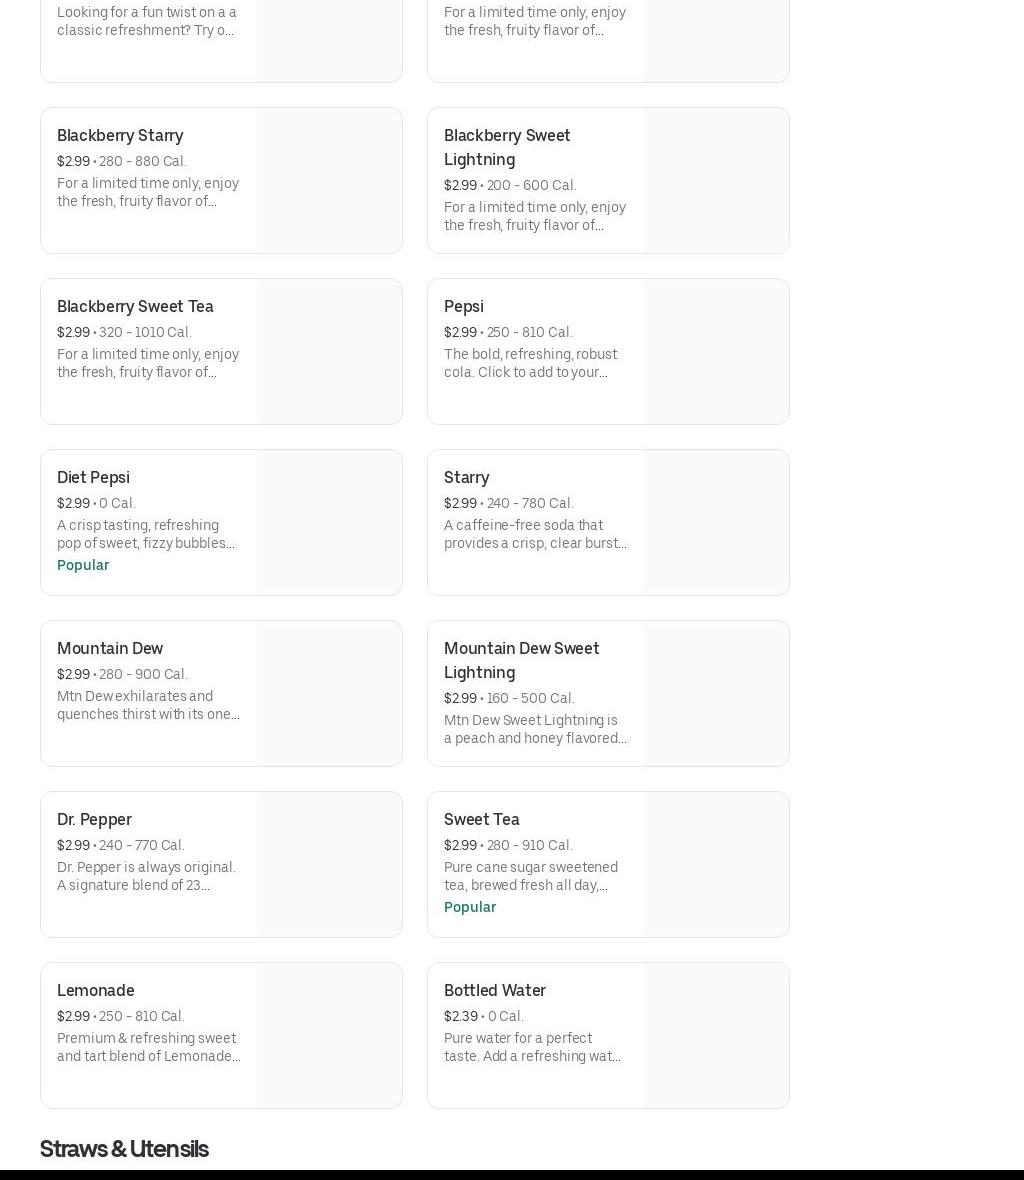Click the Lemonade product image area

point(329,1035)
